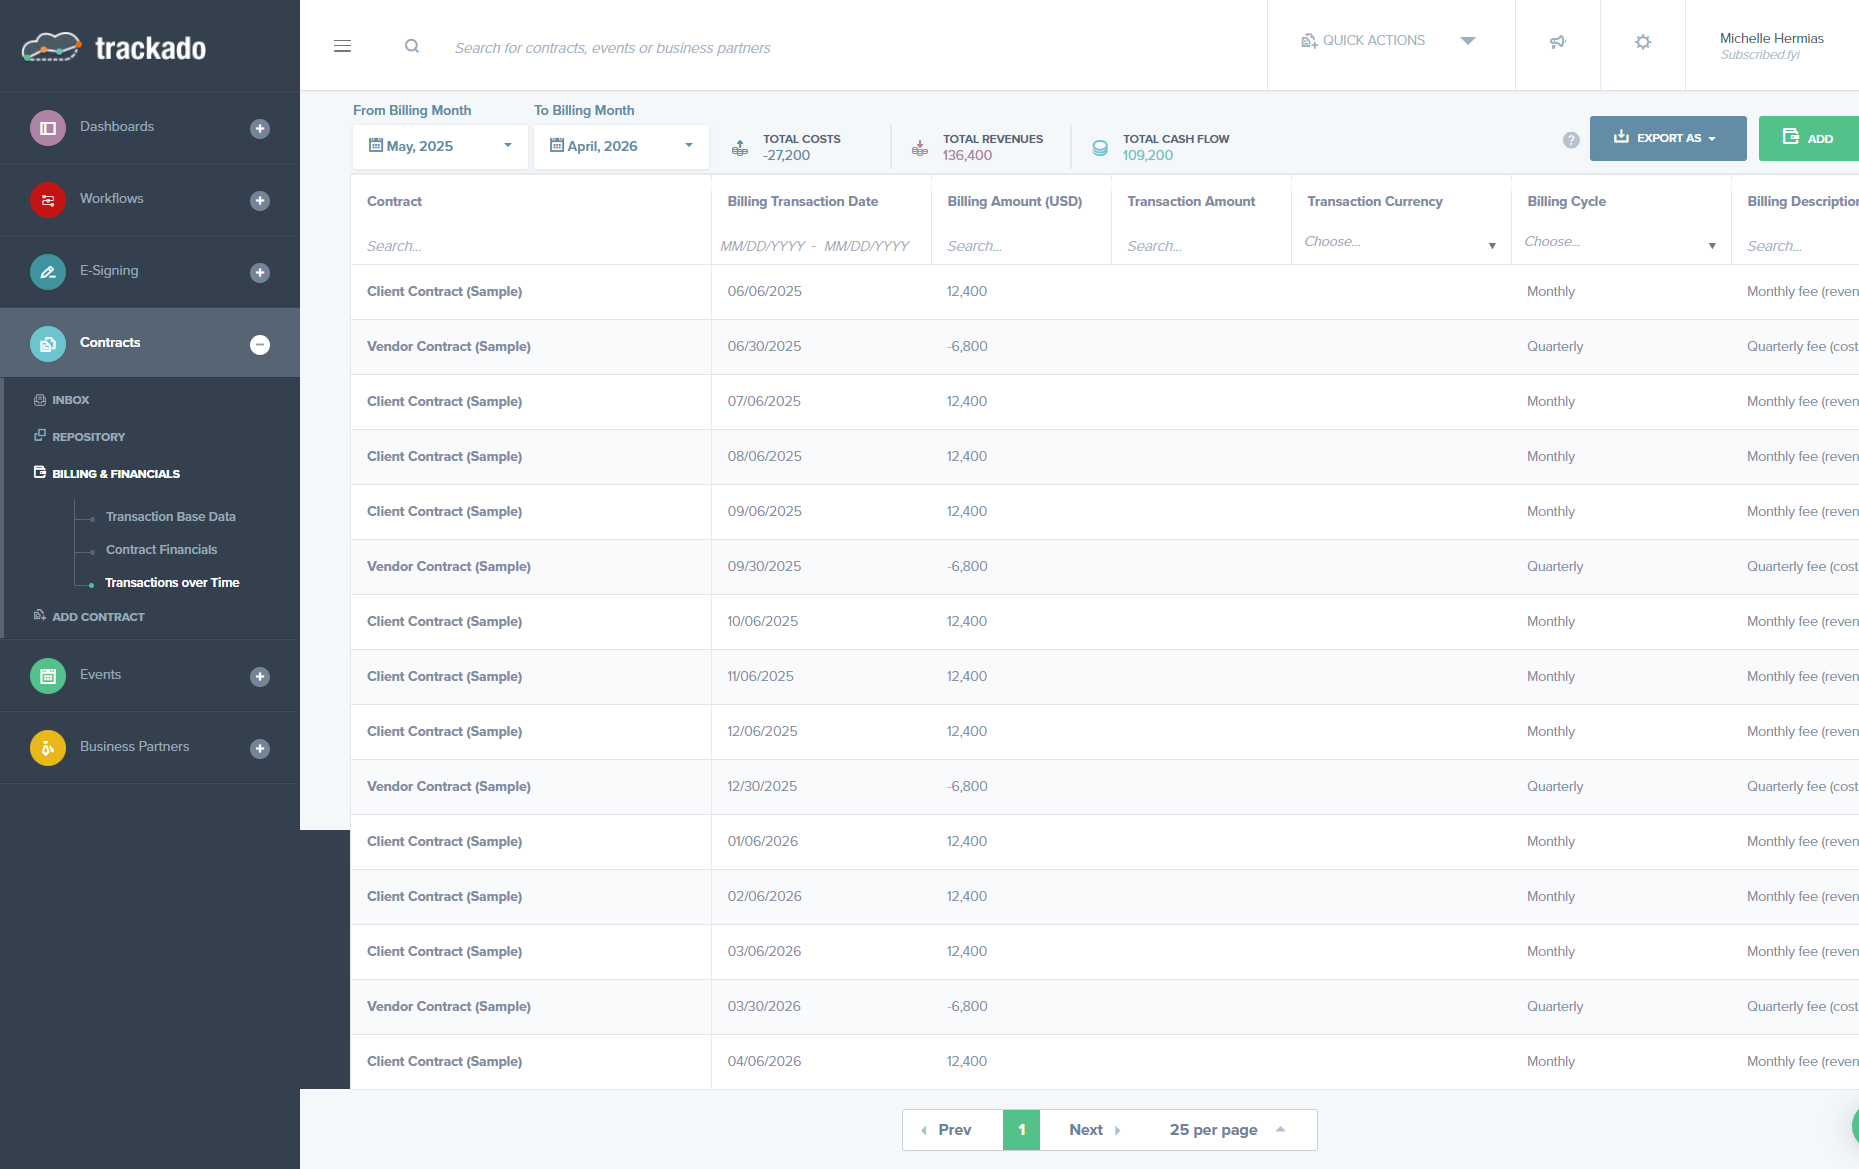Focus the Billing Description search field
Screen dimensions: 1859x1169
pos(1800,246)
